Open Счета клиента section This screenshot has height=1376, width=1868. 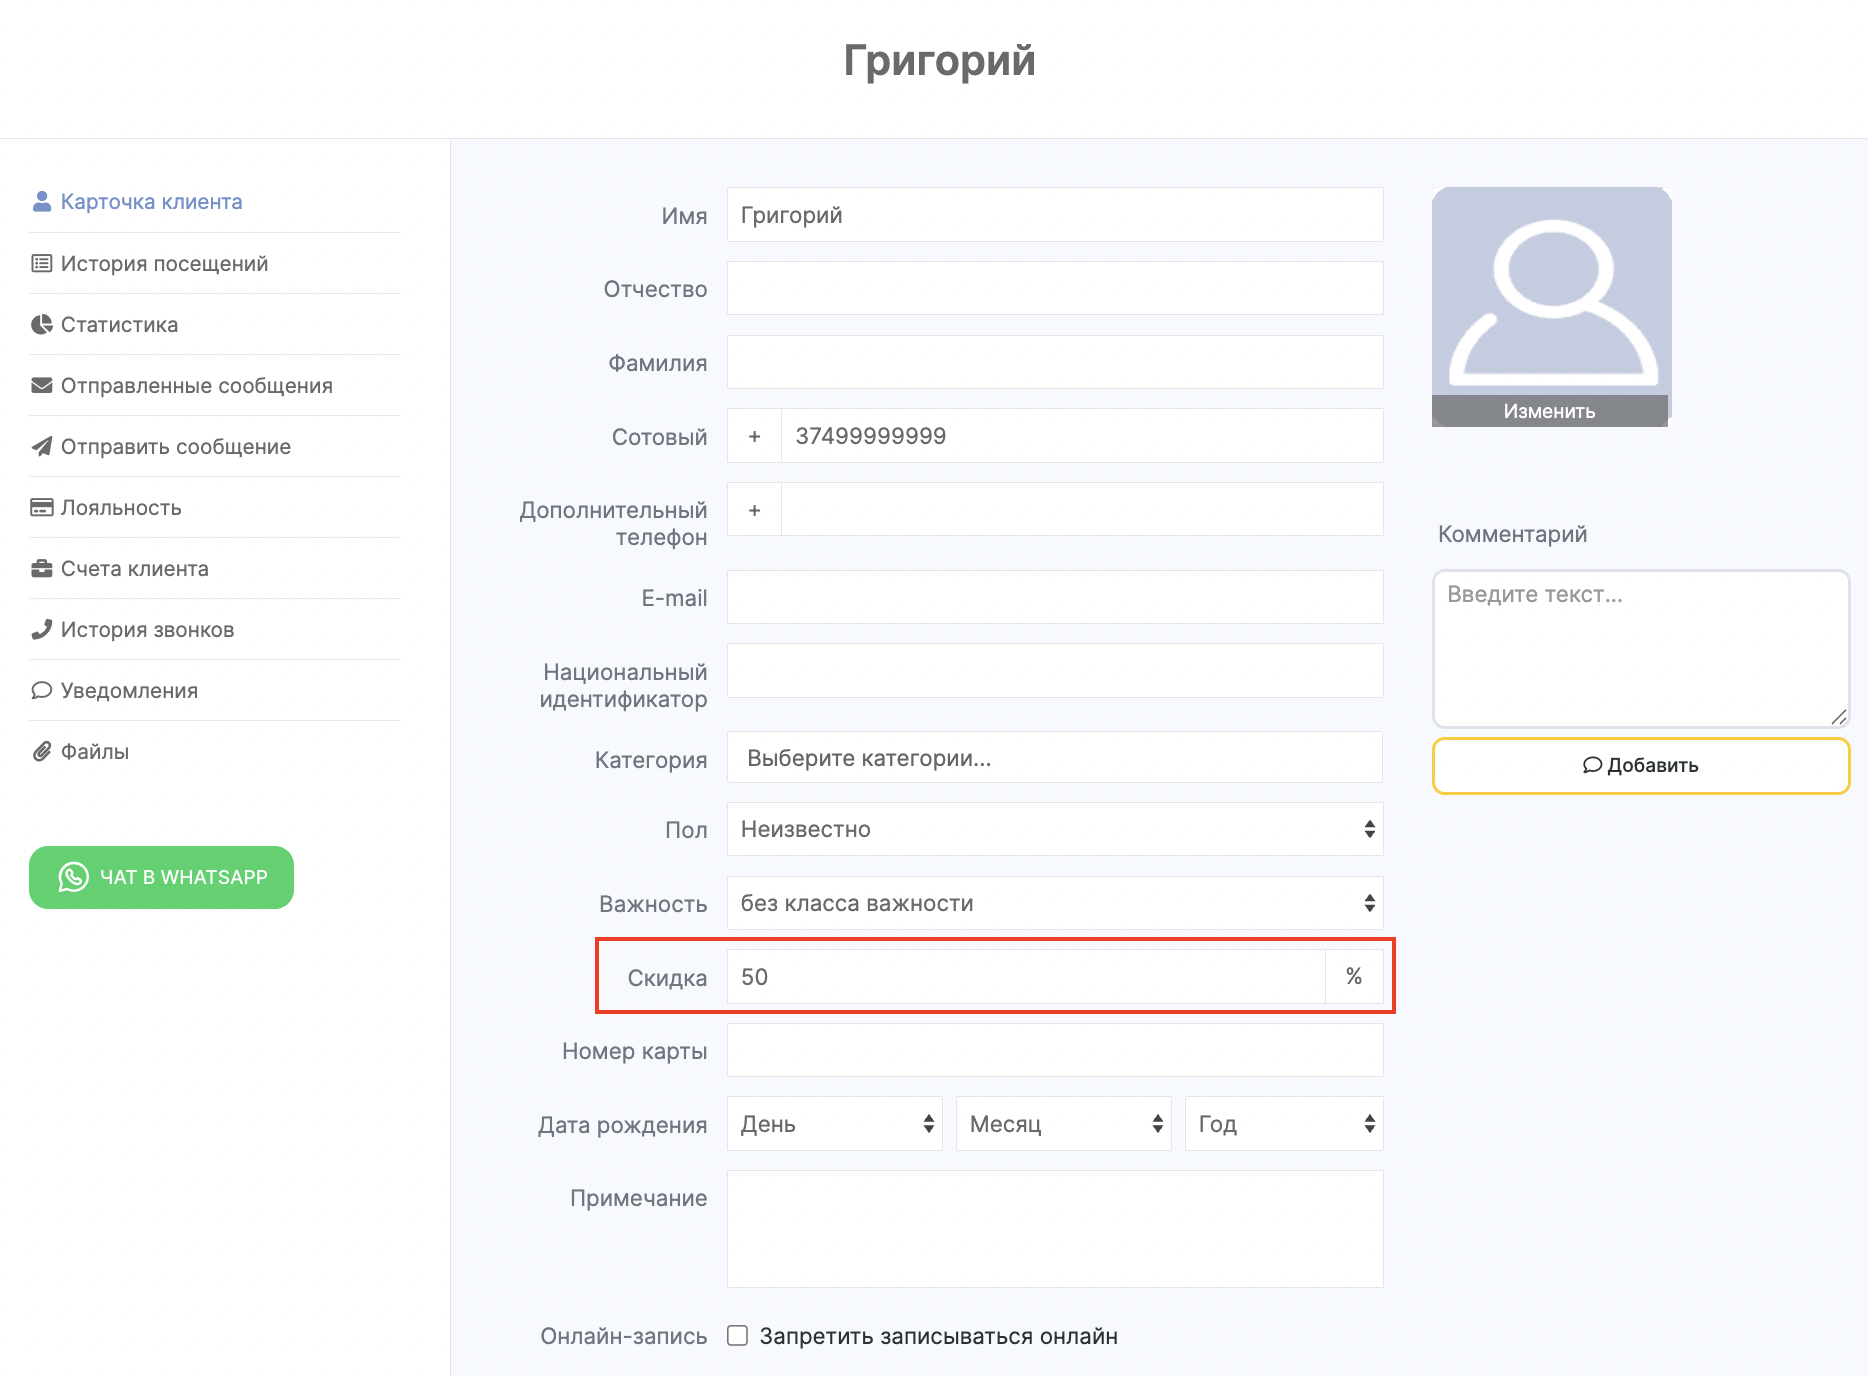[x=135, y=569]
